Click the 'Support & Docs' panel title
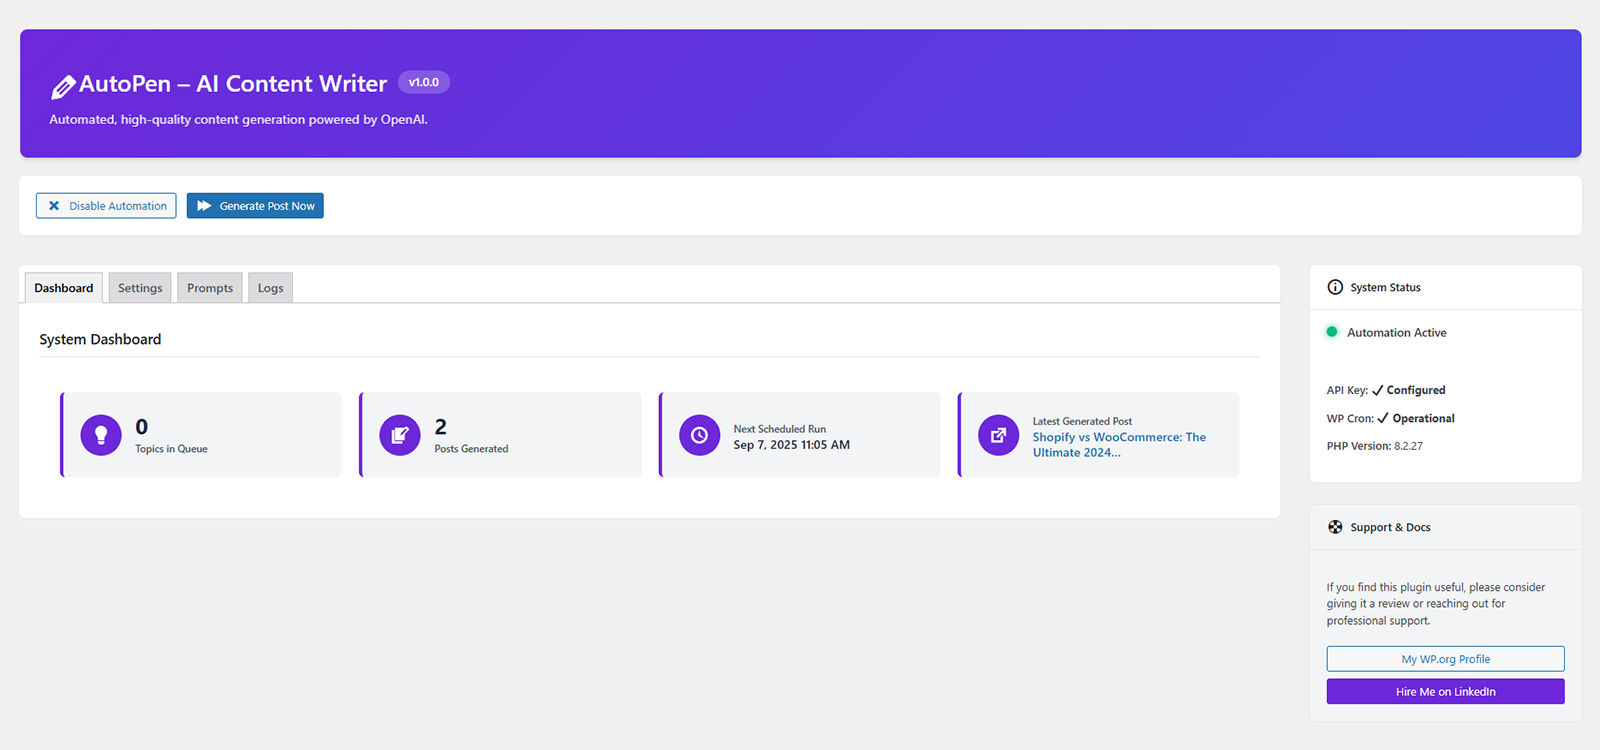The image size is (1600, 750). (x=1390, y=527)
